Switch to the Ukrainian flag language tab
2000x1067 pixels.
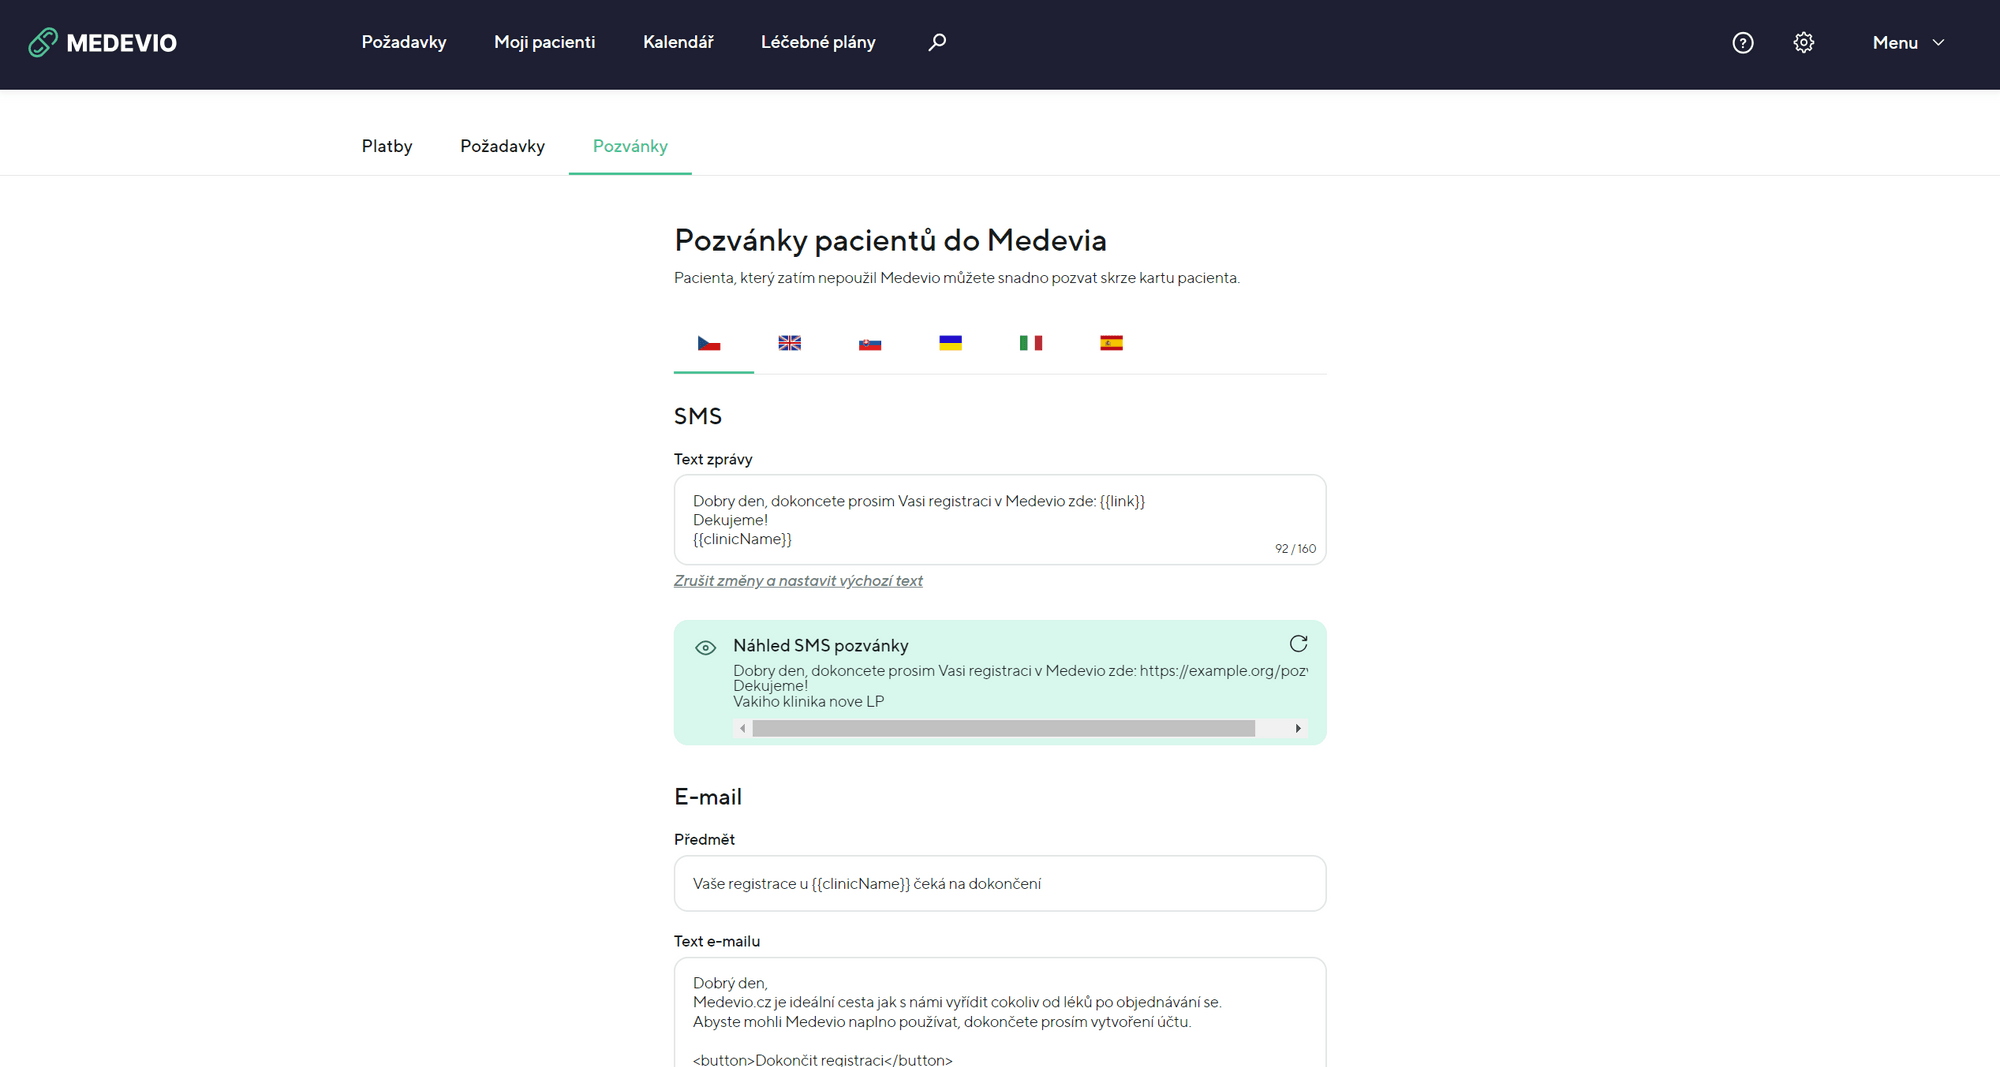point(951,343)
